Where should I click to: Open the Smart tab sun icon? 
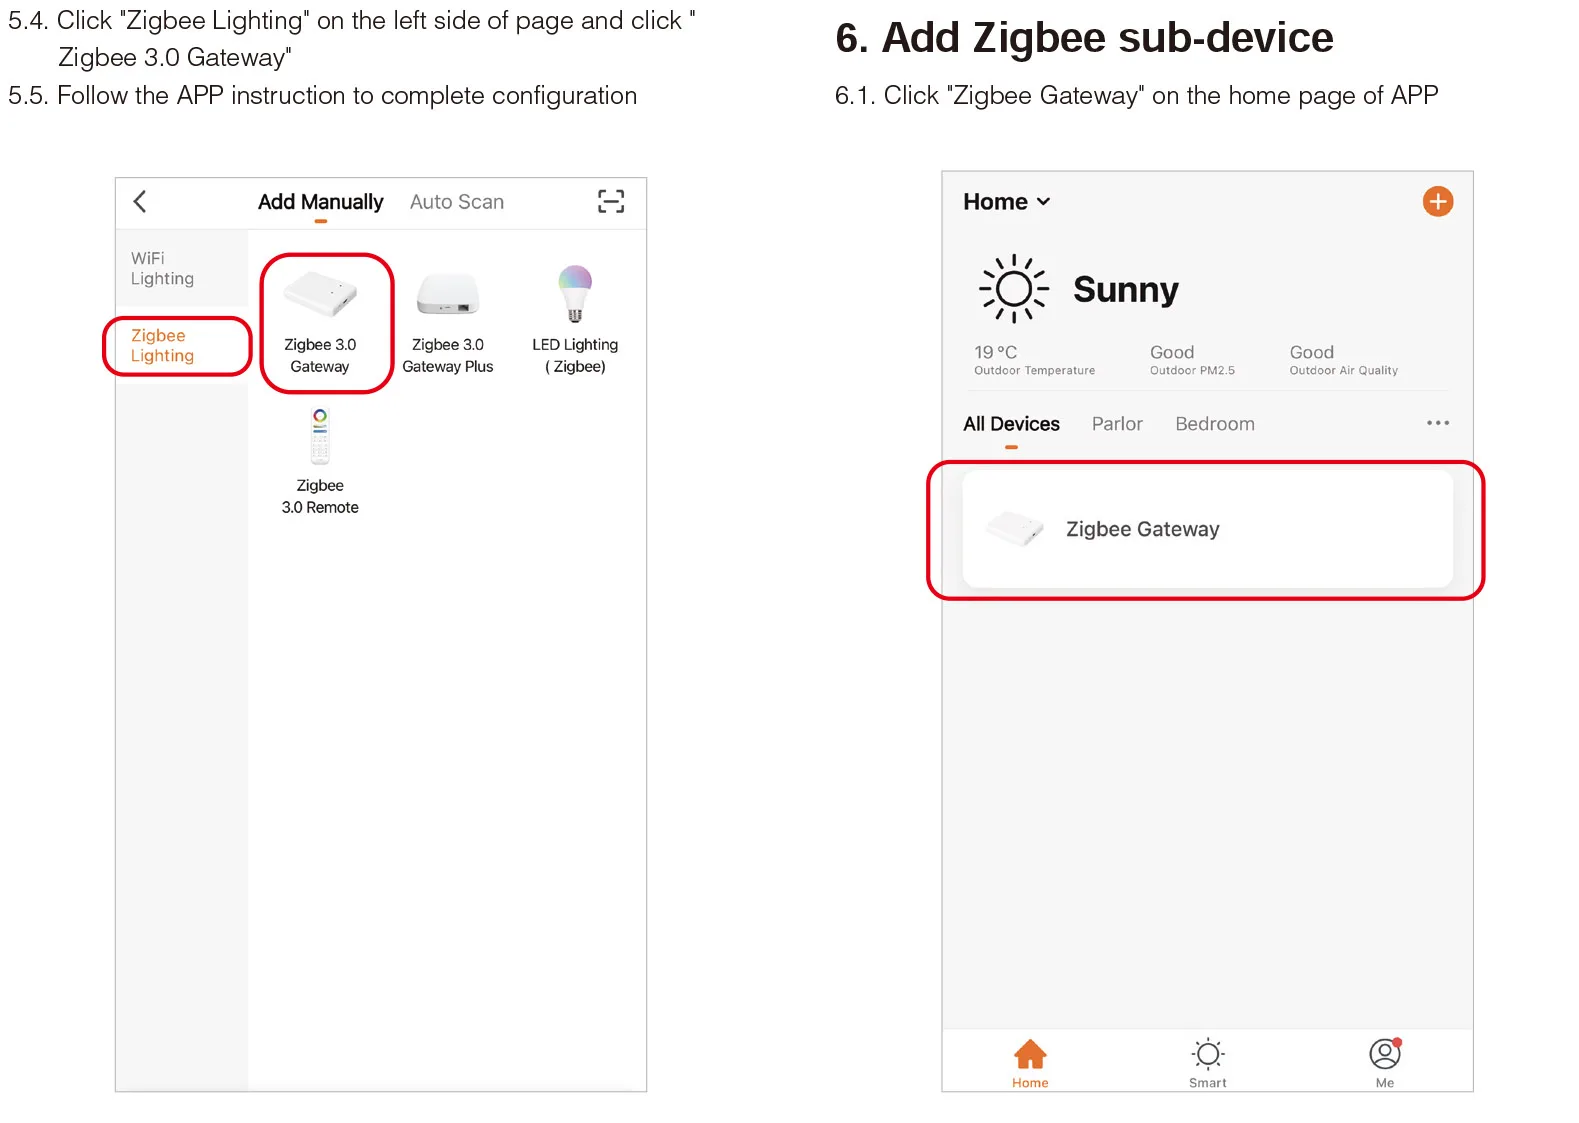[x=1207, y=1053]
